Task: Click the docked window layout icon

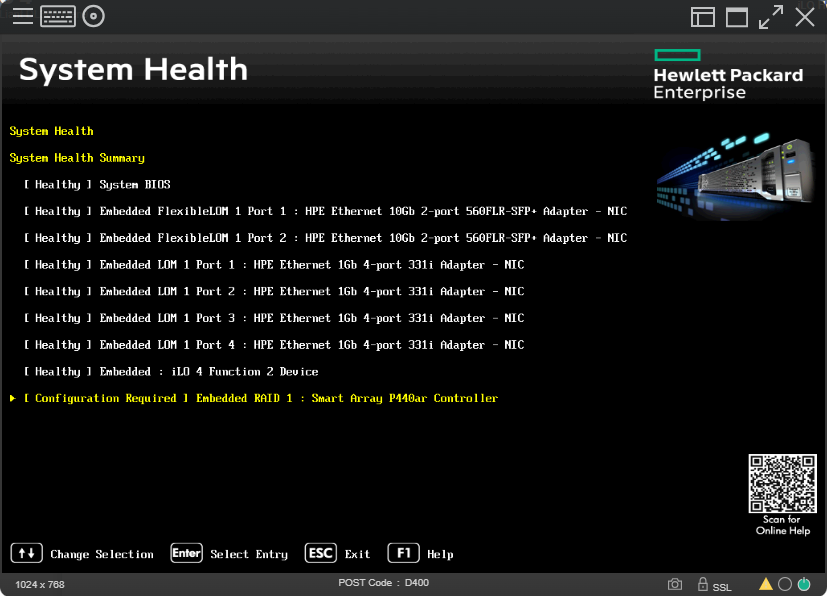Action: 703,17
